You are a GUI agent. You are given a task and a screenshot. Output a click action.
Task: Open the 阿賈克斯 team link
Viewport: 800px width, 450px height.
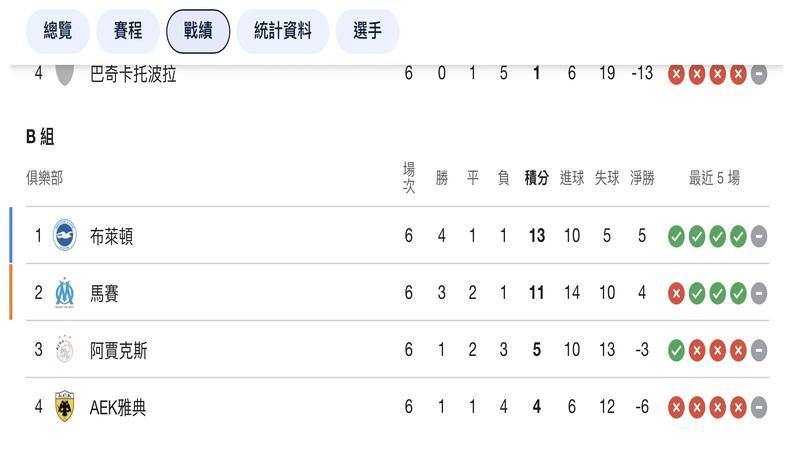[118, 350]
